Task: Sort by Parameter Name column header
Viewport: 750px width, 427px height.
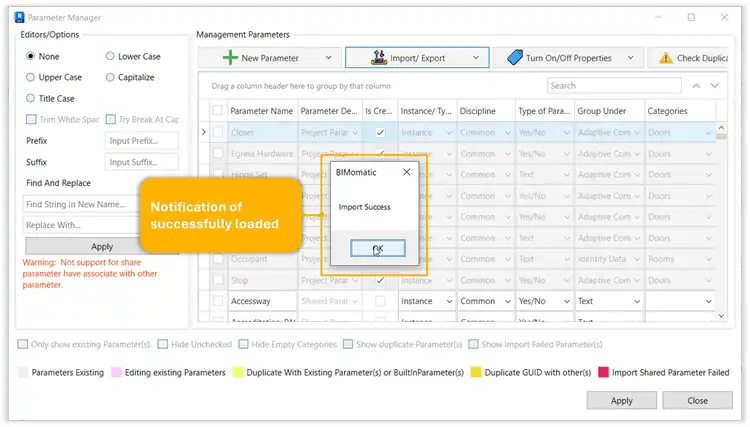Action: pos(262,111)
